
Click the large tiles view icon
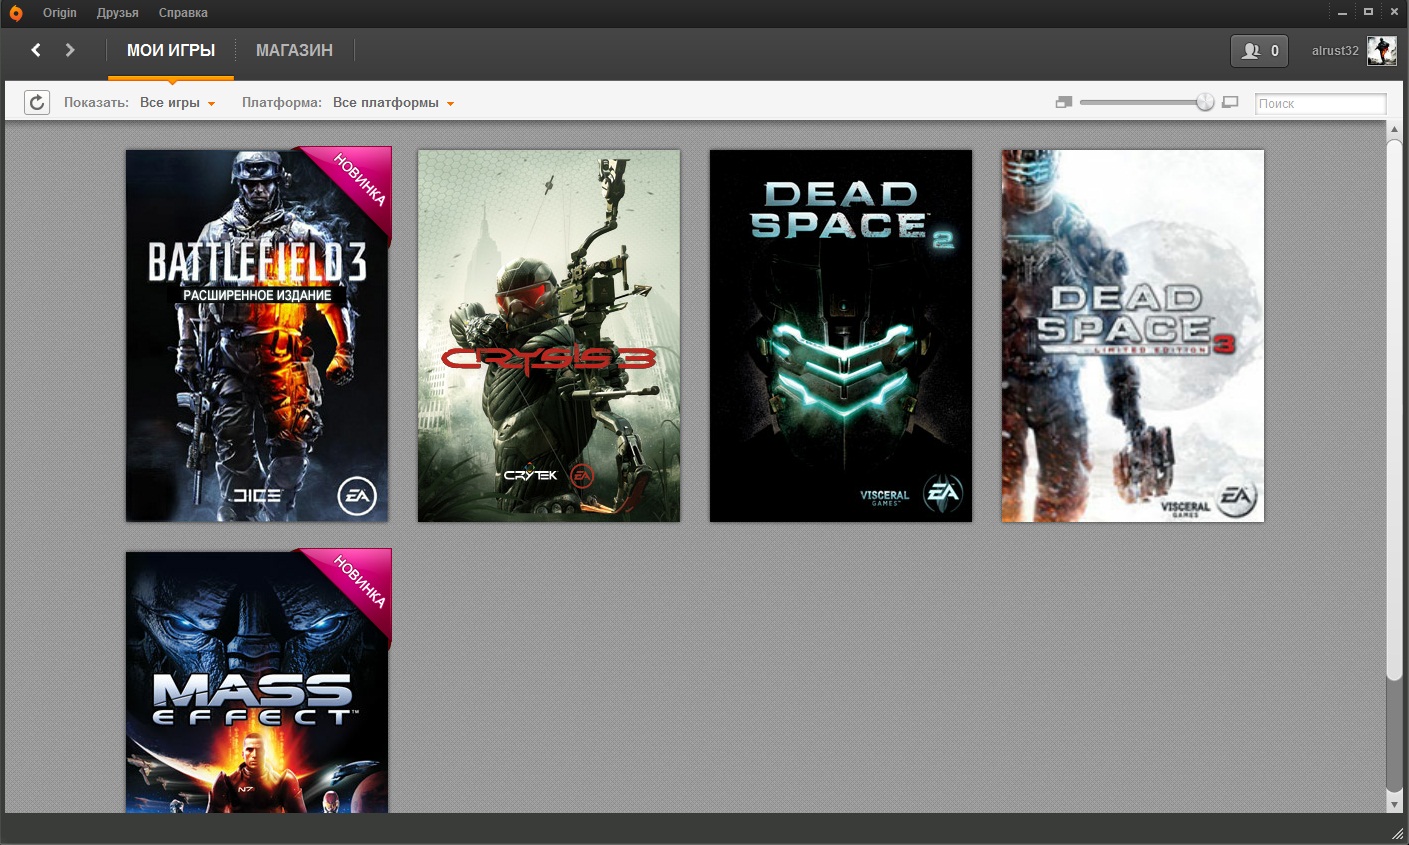point(1230,102)
